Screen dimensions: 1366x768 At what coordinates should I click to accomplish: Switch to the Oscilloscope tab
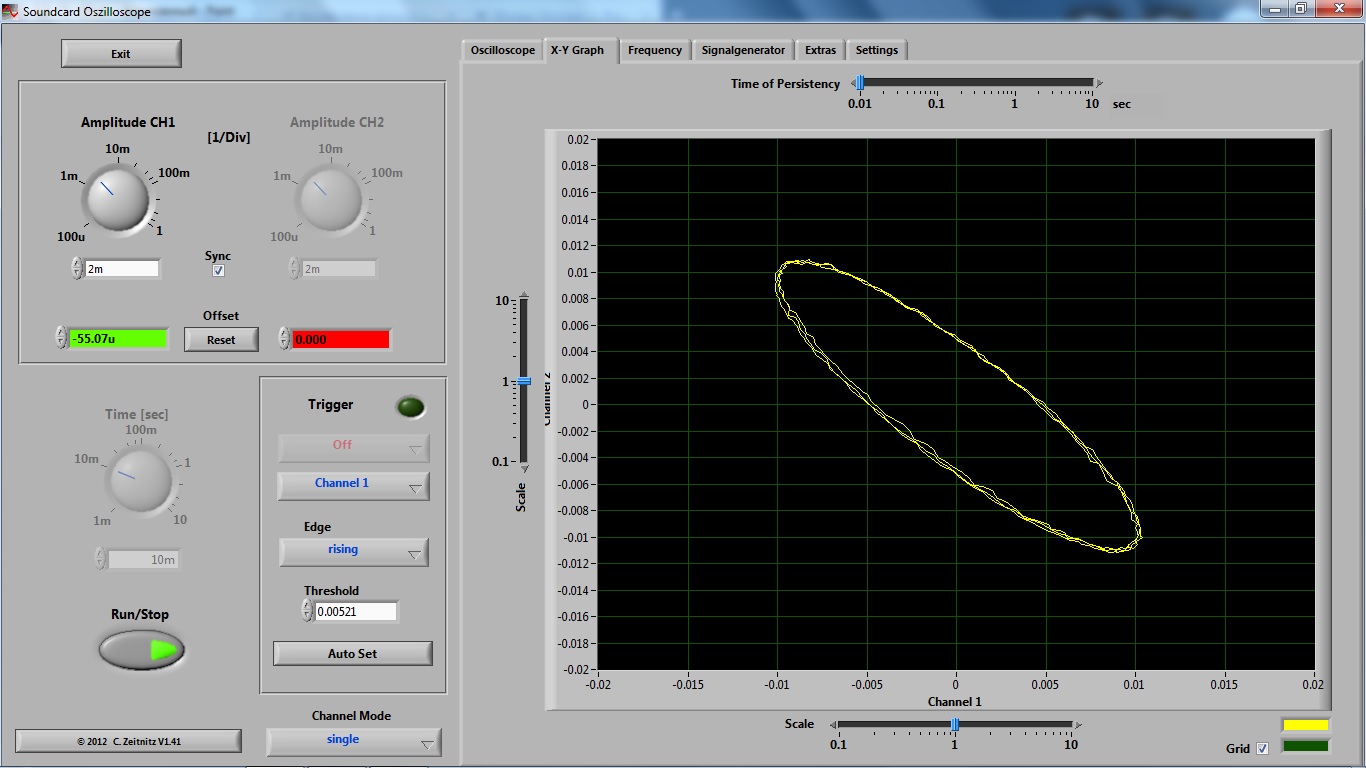point(502,50)
